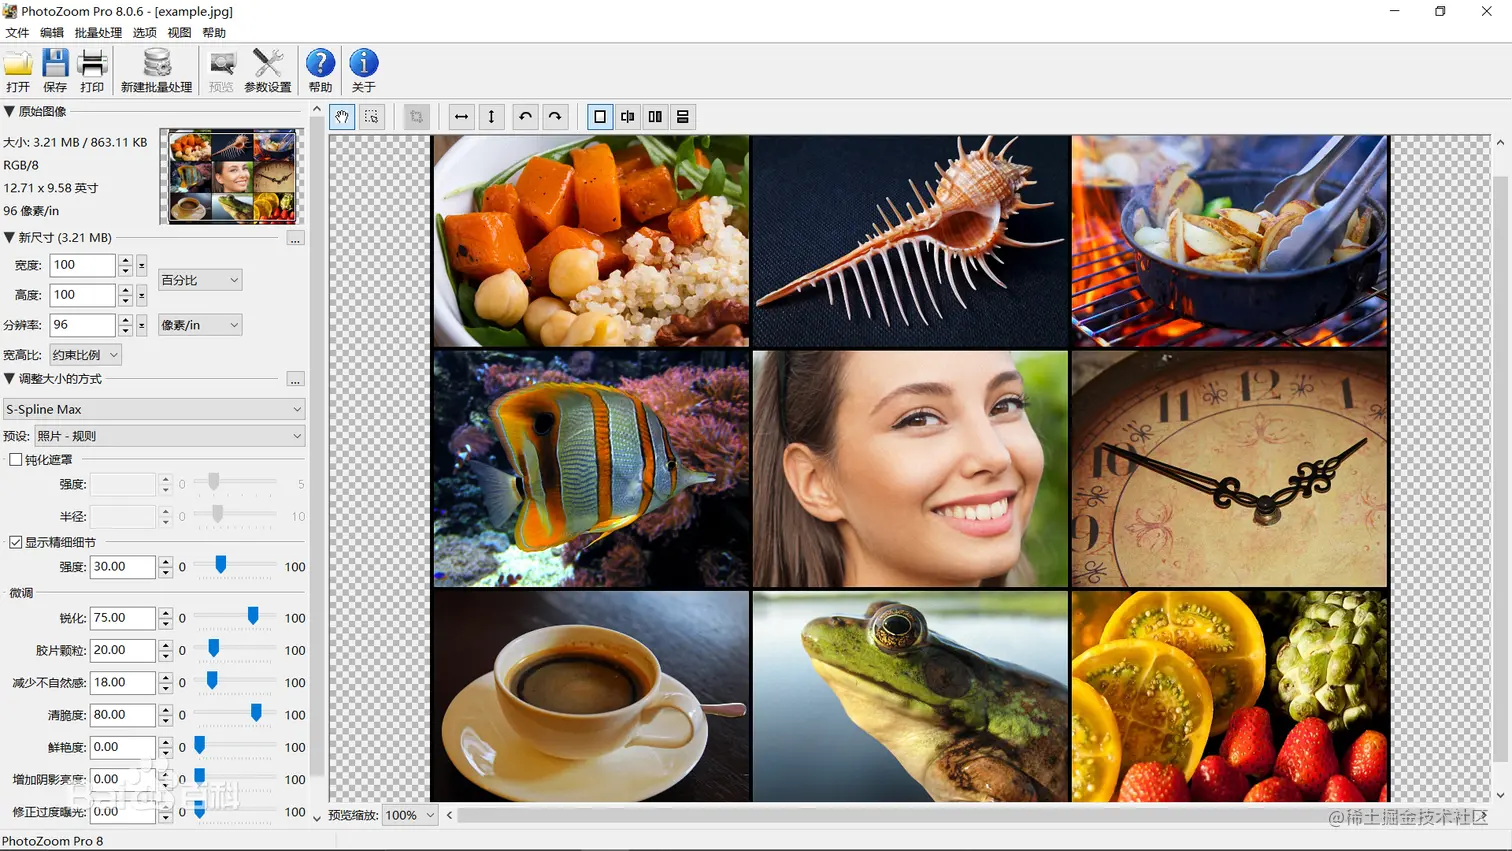
Task: Click the ... button next to 新尺寸
Action: point(295,238)
